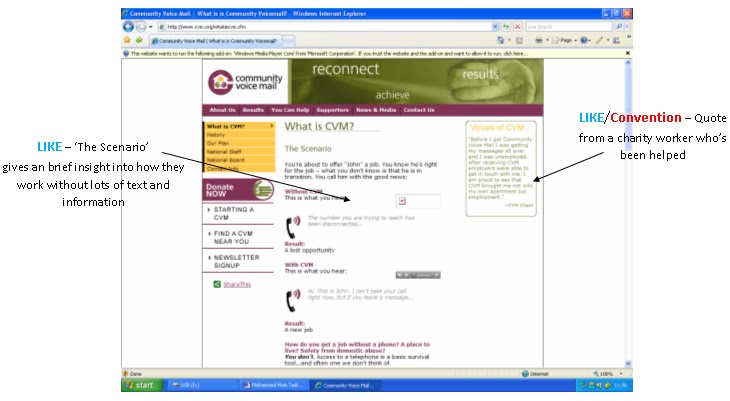Open the Find a CVM Near You link
The height and width of the screenshot is (401, 730).
click(233, 238)
